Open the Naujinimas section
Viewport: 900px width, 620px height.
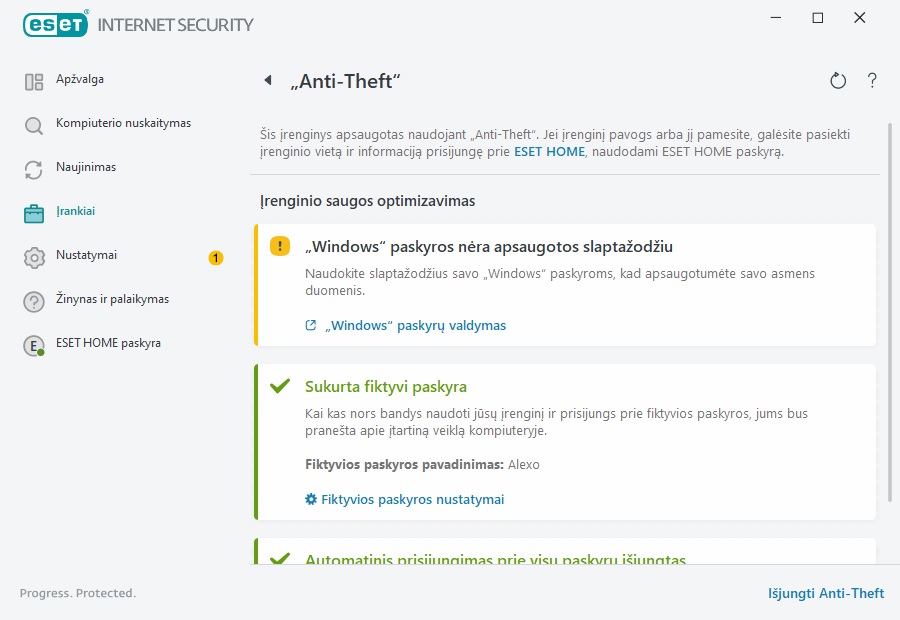pyautogui.click(x=86, y=167)
